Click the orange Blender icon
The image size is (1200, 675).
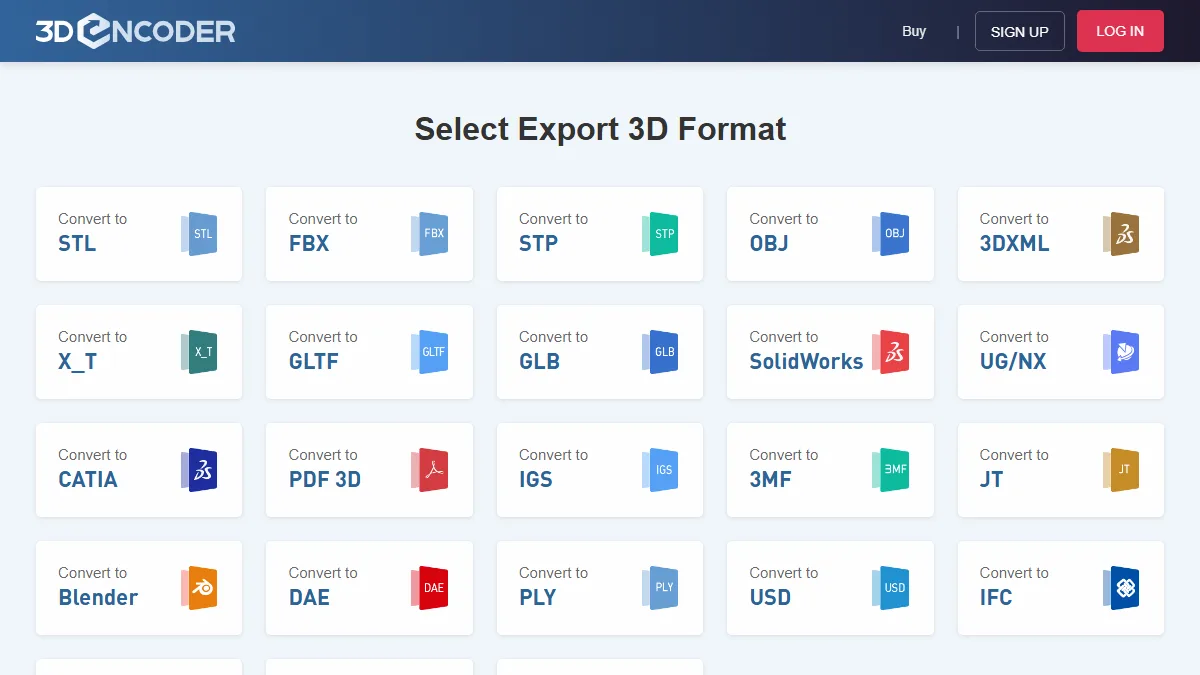click(x=199, y=588)
